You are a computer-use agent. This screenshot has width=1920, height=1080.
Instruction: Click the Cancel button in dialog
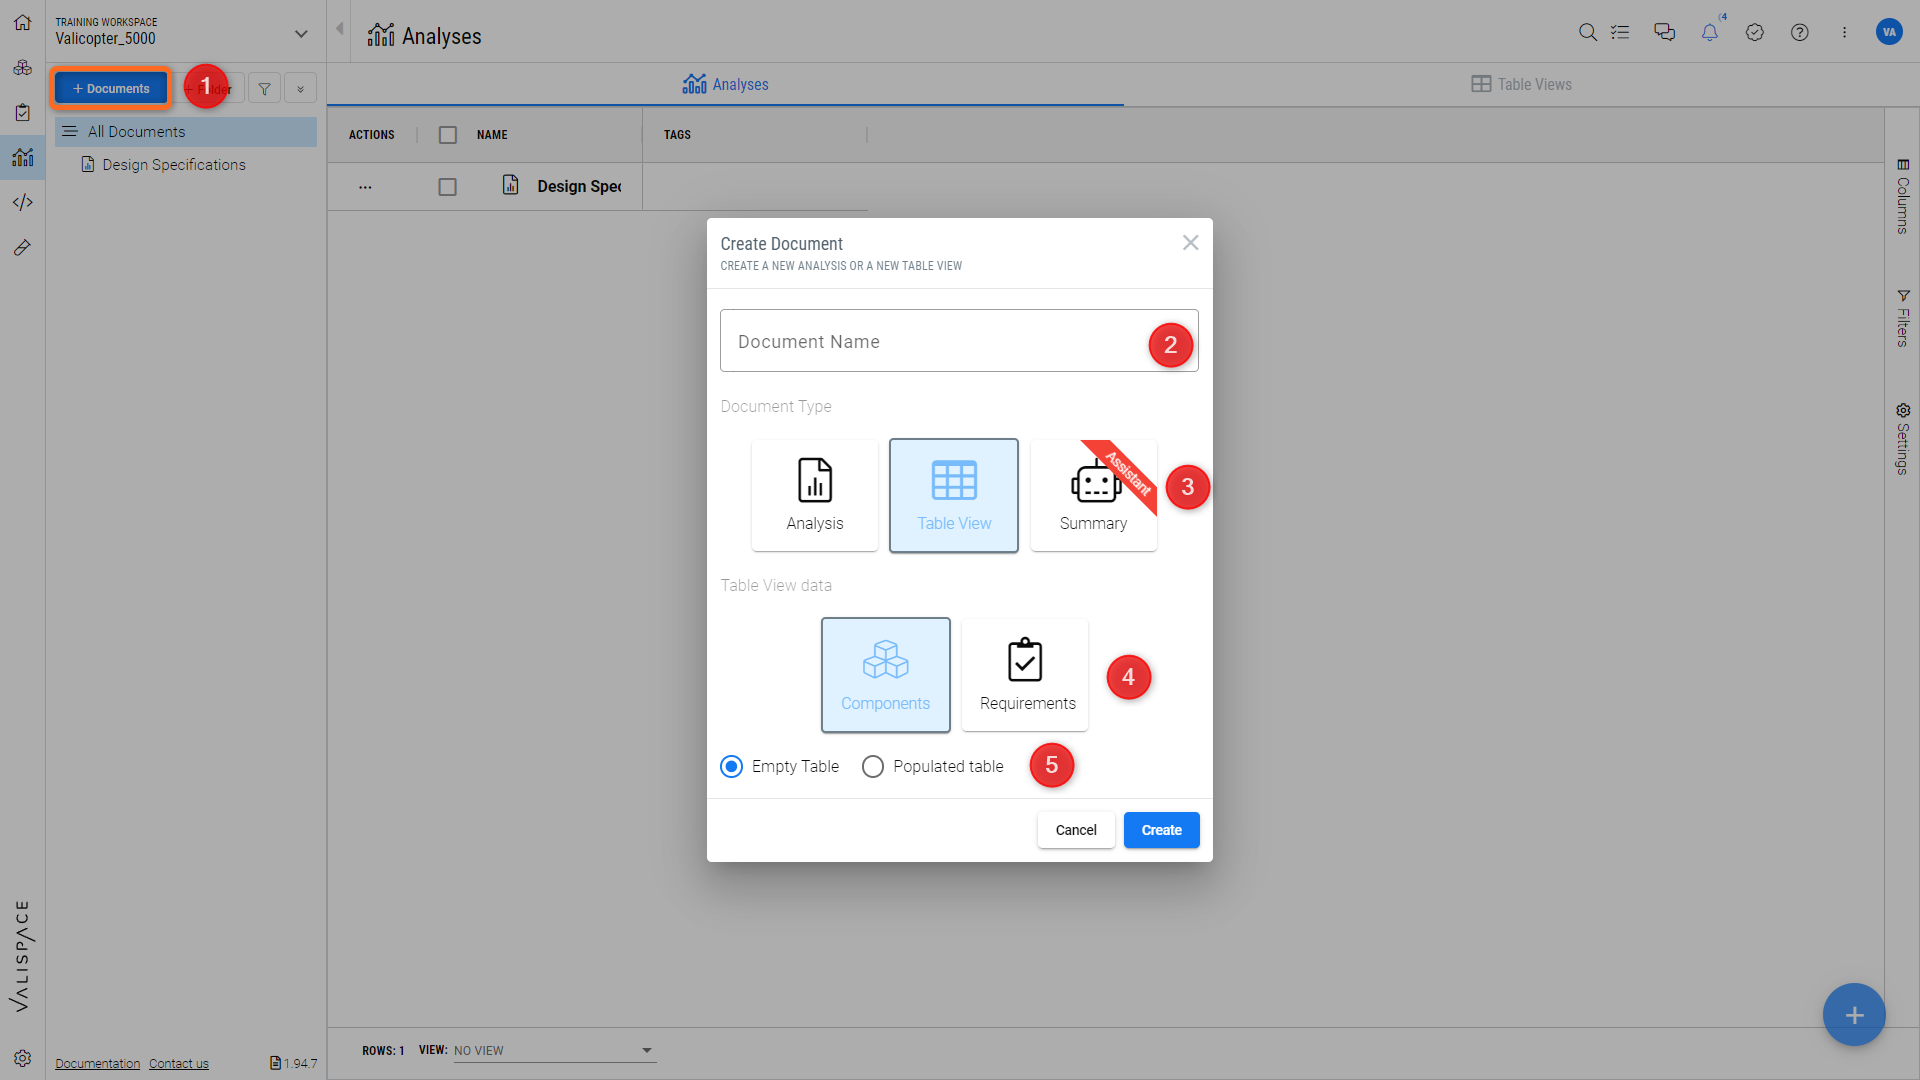(x=1076, y=830)
